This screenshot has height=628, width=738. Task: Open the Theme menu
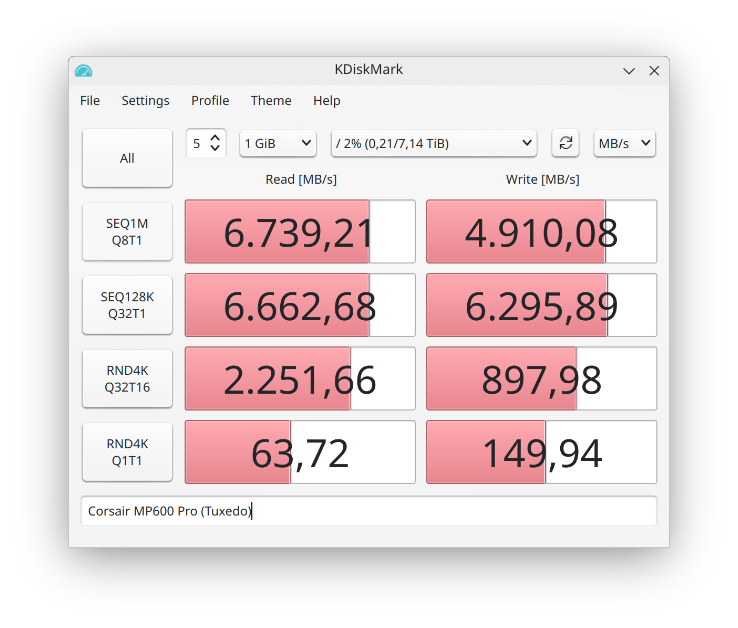pyautogui.click(x=271, y=101)
